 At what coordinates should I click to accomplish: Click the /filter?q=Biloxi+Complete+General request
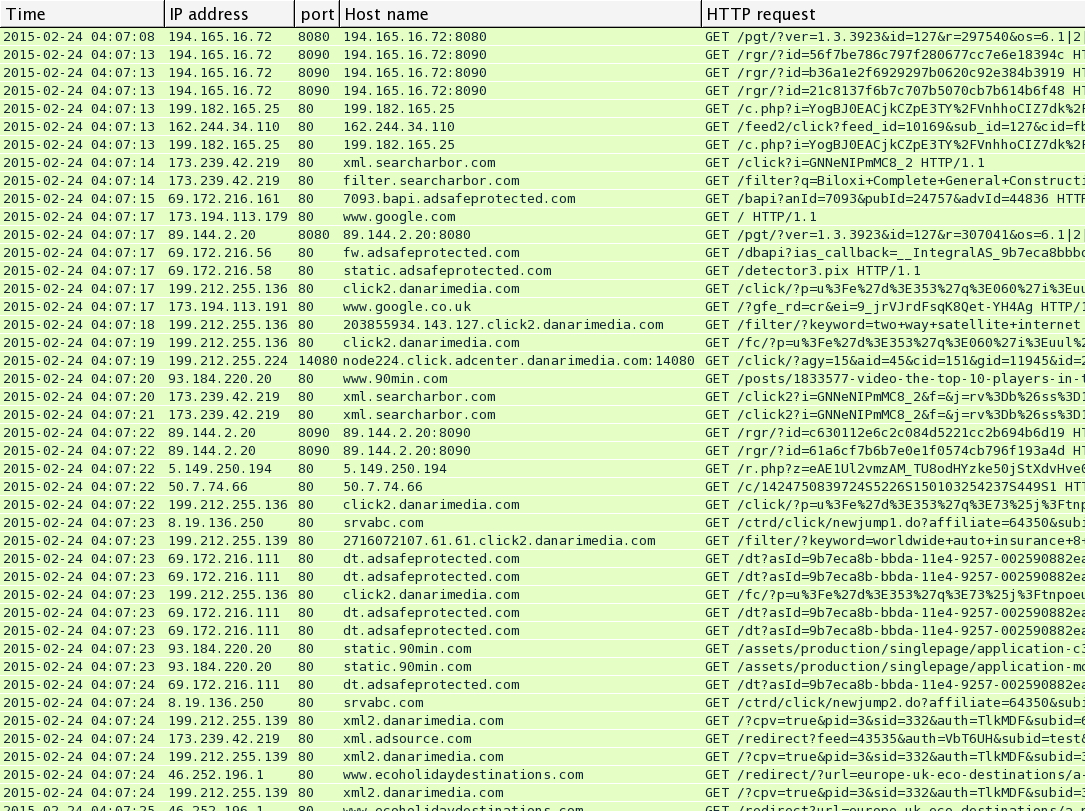tap(895, 181)
